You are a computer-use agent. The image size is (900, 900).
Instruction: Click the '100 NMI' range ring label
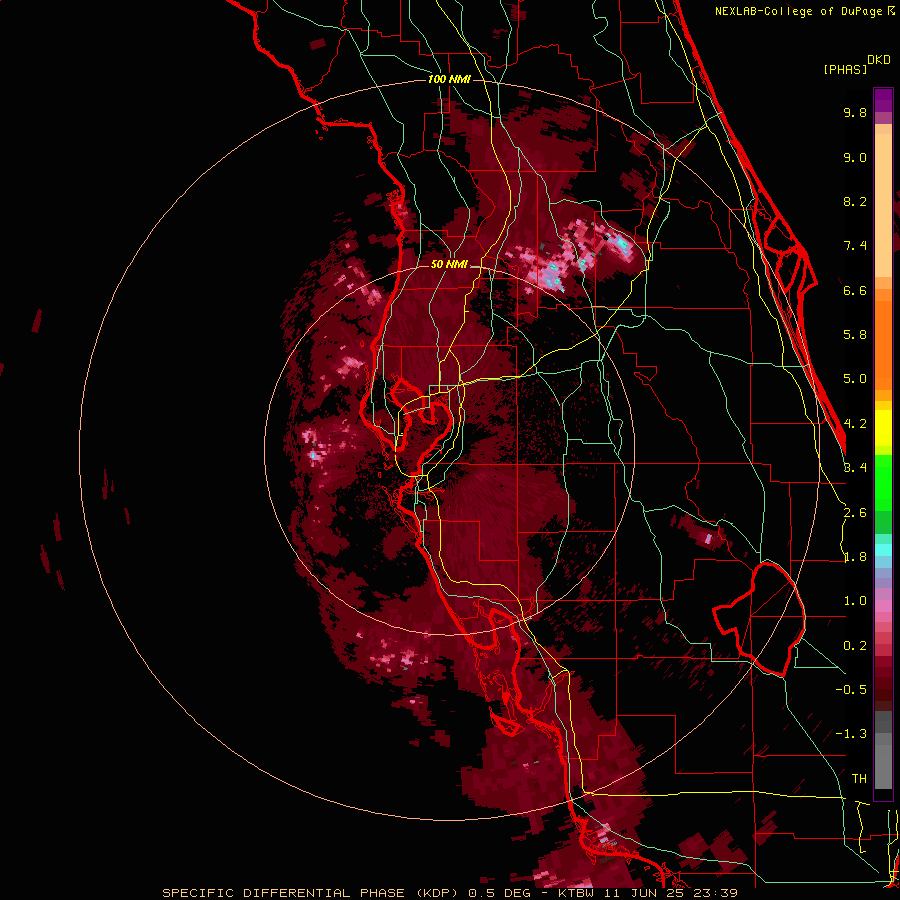pos(449,79)
